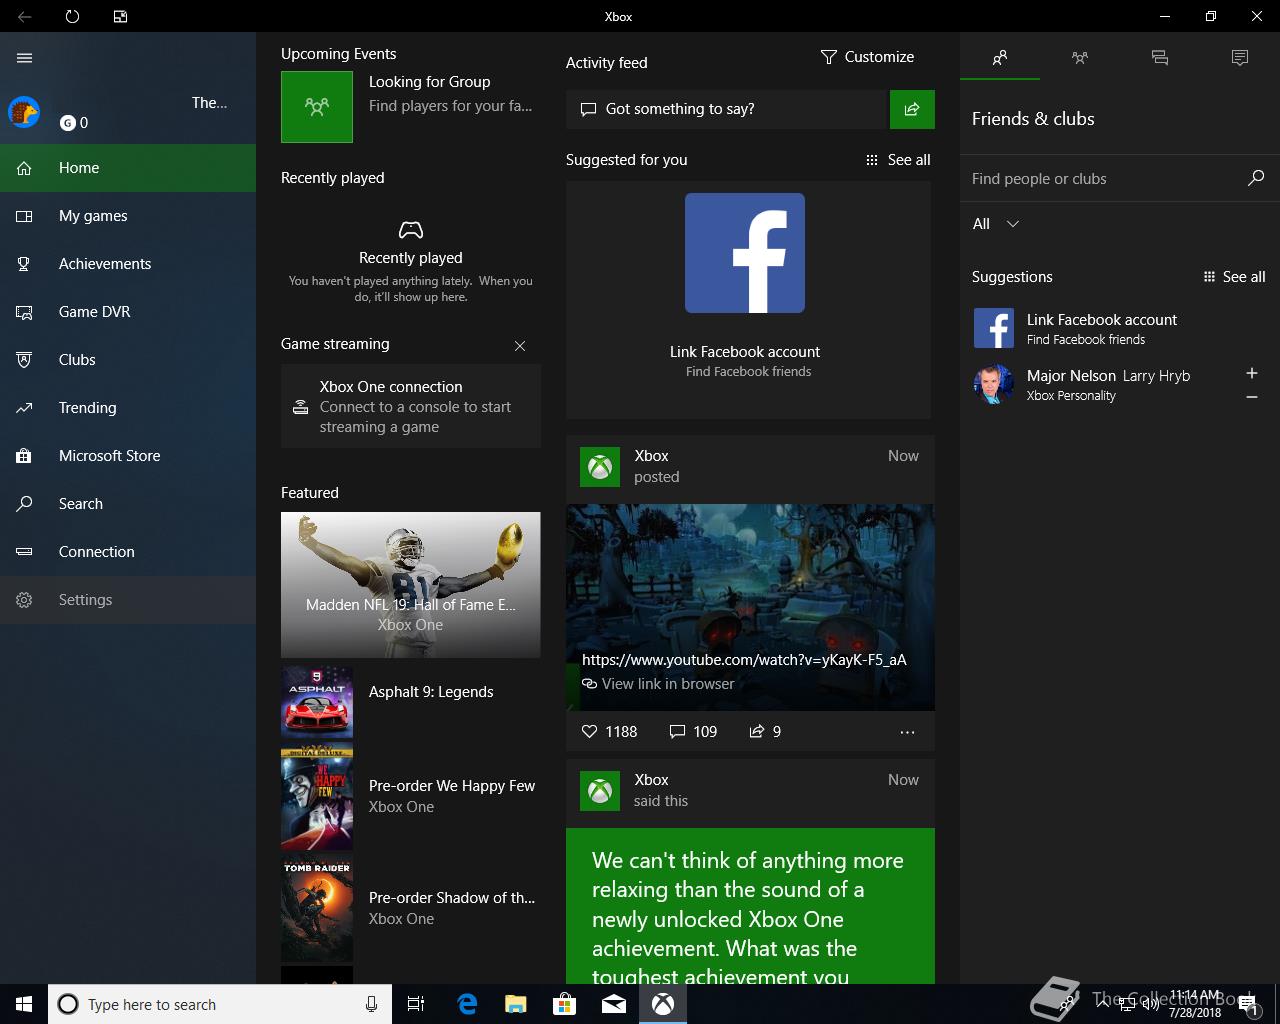Viewport: 1280px width, 1024px height.
Task: Click microphone icon in taskbar search
Action: (x=371, y=1004)
